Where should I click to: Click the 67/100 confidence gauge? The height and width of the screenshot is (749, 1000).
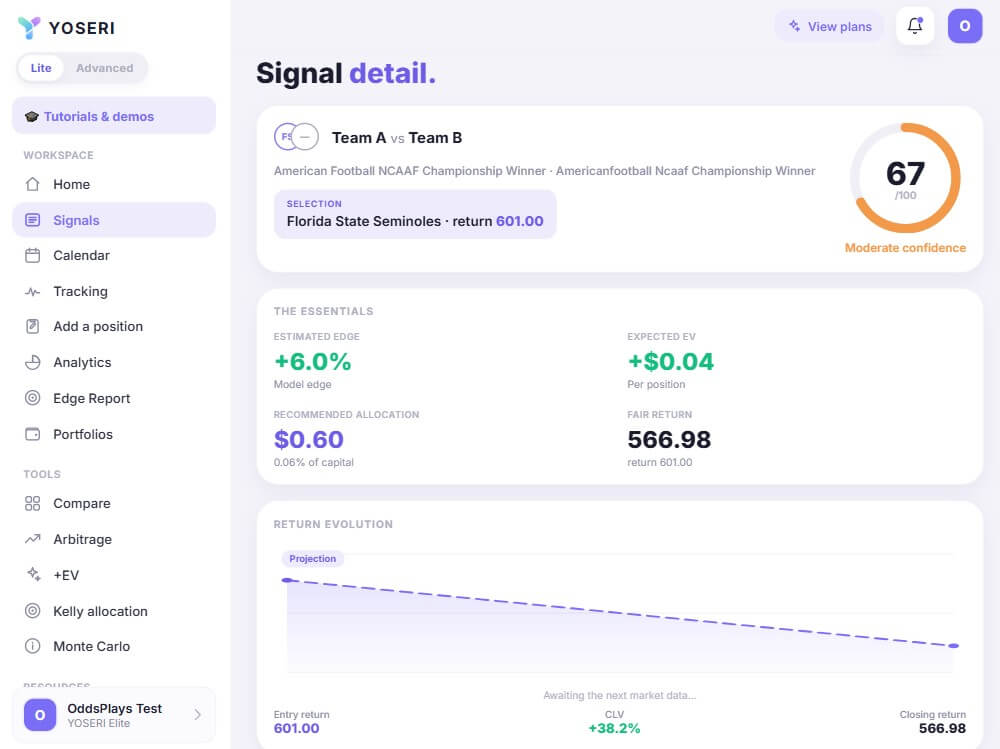(x=905, y=178)
